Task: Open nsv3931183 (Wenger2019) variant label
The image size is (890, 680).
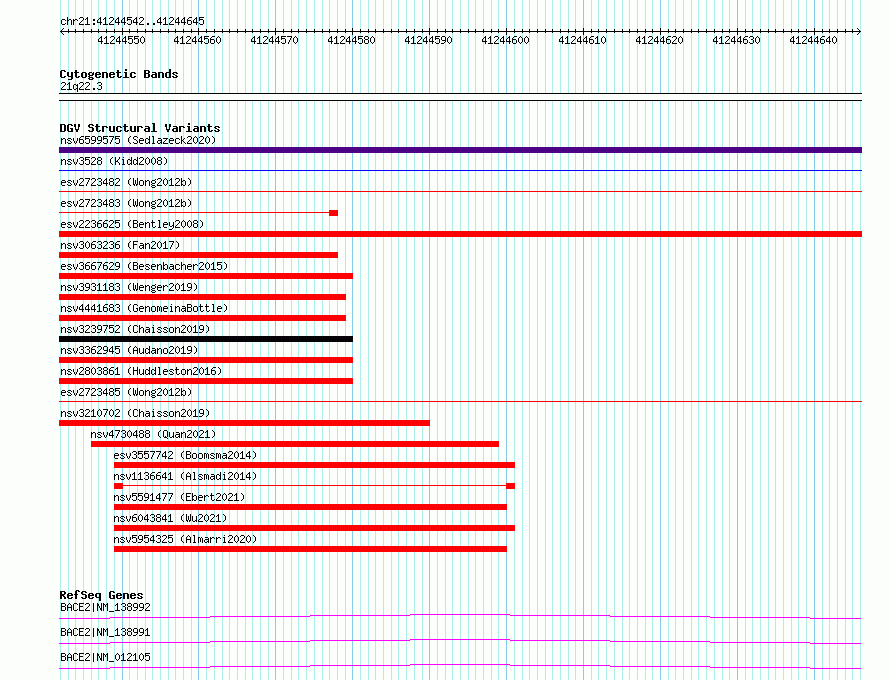Action: click(129, 287)
